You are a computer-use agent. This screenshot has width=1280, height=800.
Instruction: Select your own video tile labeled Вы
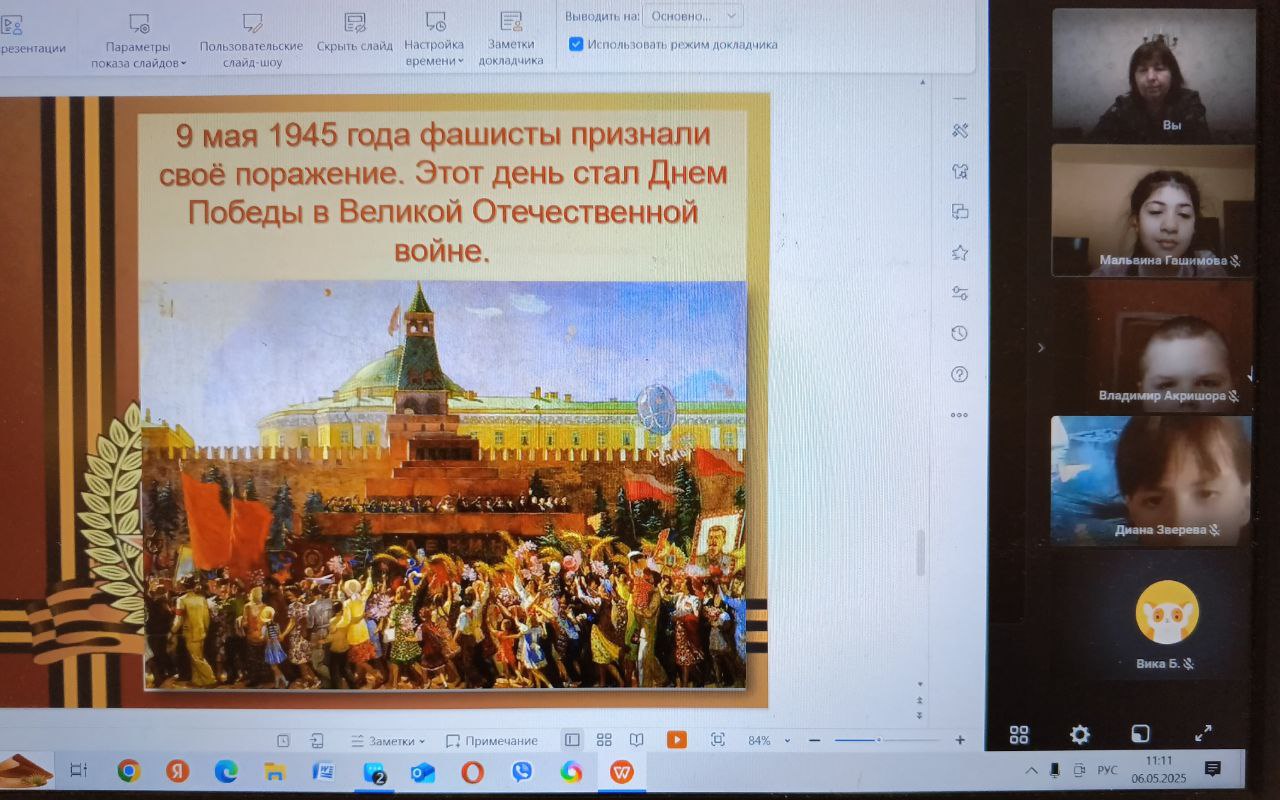coord(1153,74)
